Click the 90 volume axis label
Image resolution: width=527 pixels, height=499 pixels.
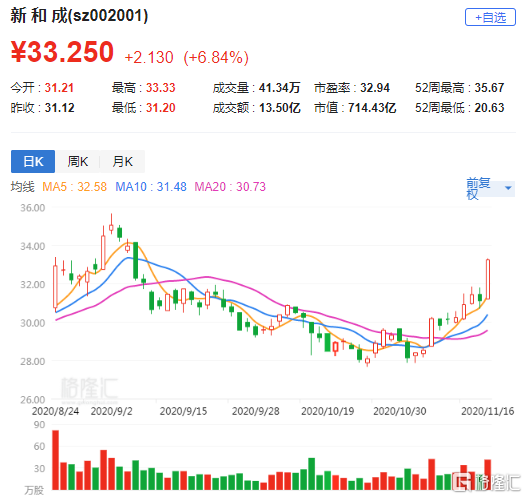(x=39, y=425)
